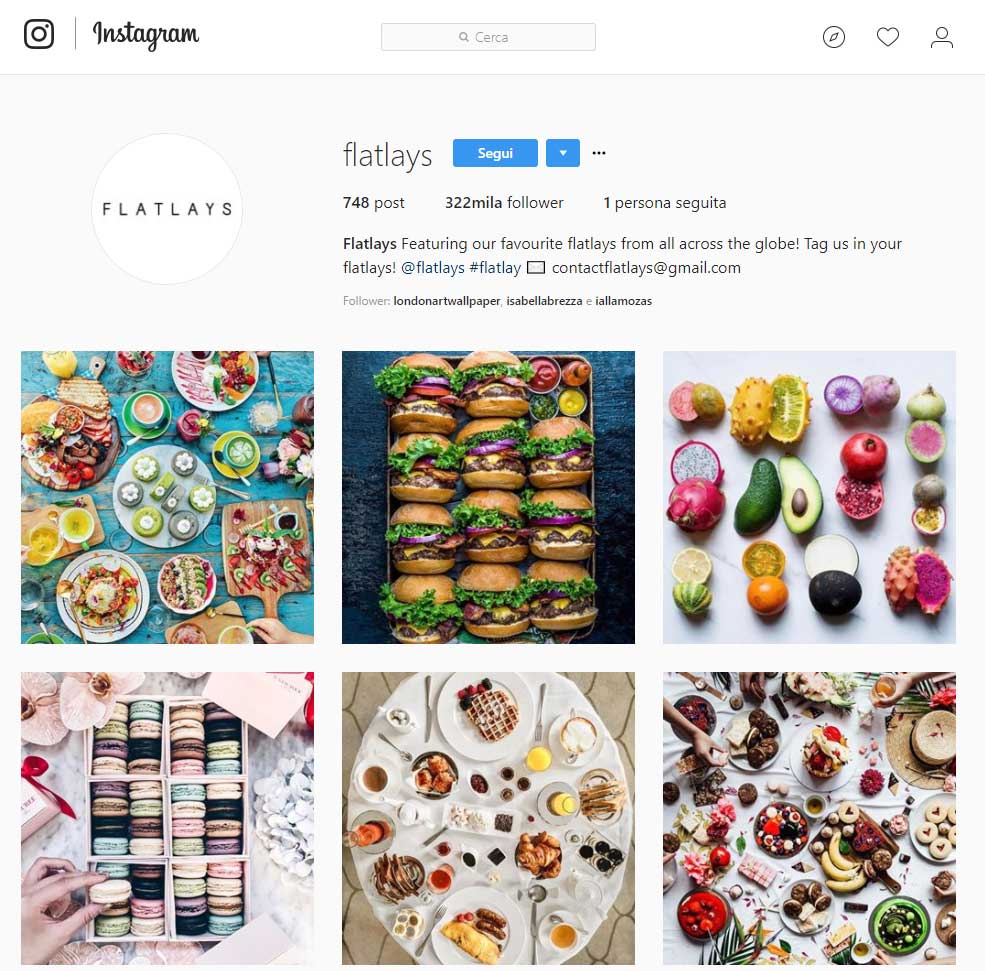
Task: Open the #flatlay hashtag link
Action: [x=495, y=268]
